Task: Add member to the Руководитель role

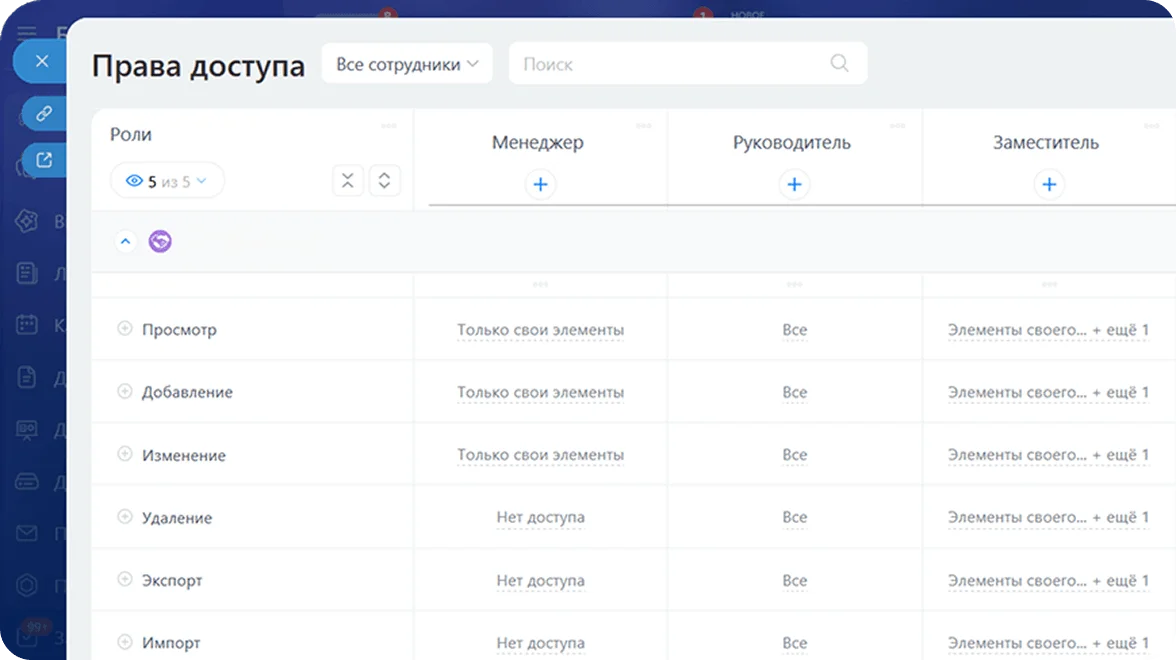Action: pos(794,184)
